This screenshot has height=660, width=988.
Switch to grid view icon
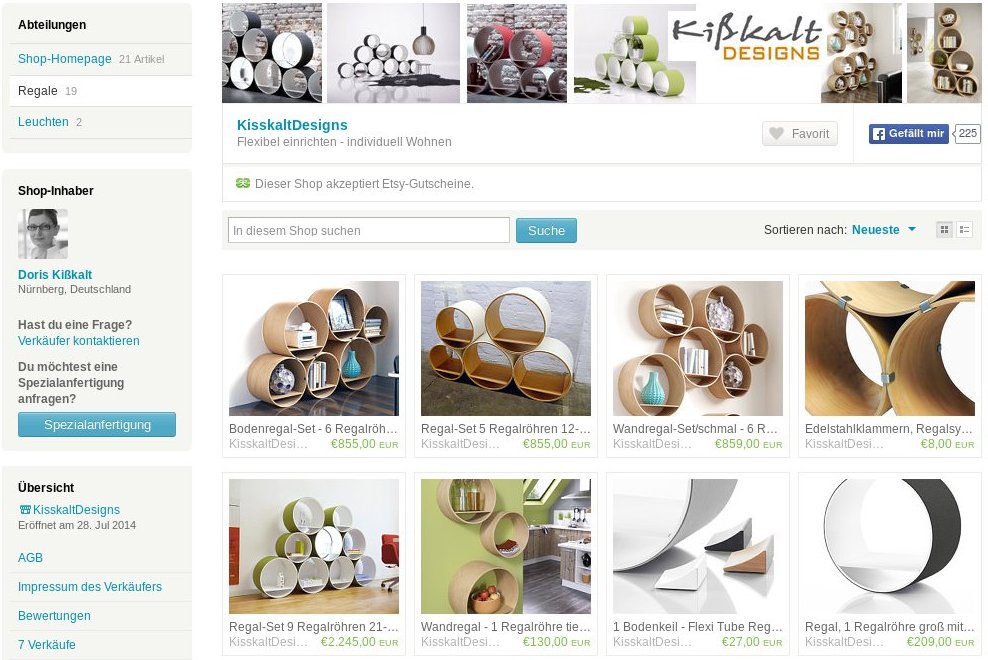(944, 230)
